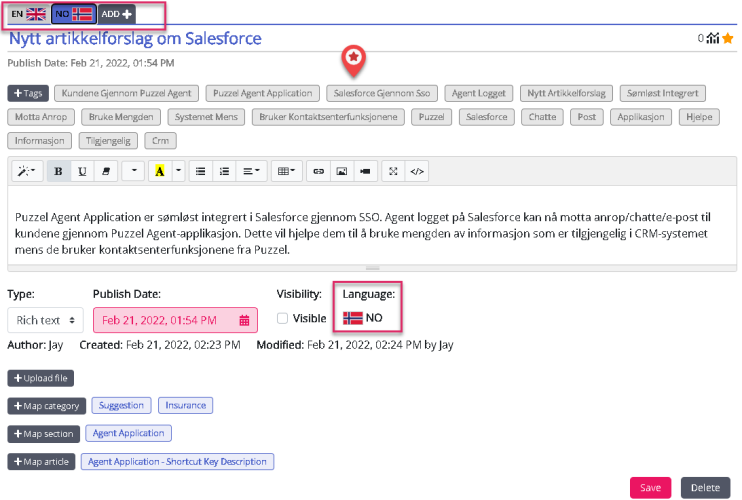
Task: Click the statistics chart icon
Action: pos(713,38)
